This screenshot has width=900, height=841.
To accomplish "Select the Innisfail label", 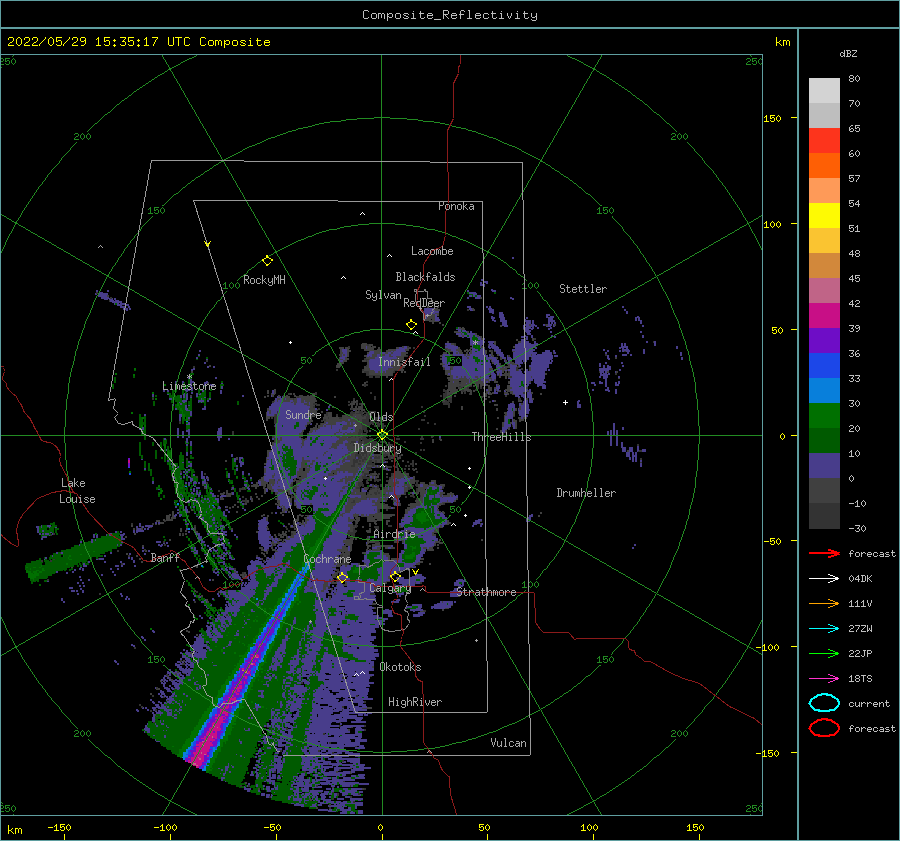I will (404, 362).
